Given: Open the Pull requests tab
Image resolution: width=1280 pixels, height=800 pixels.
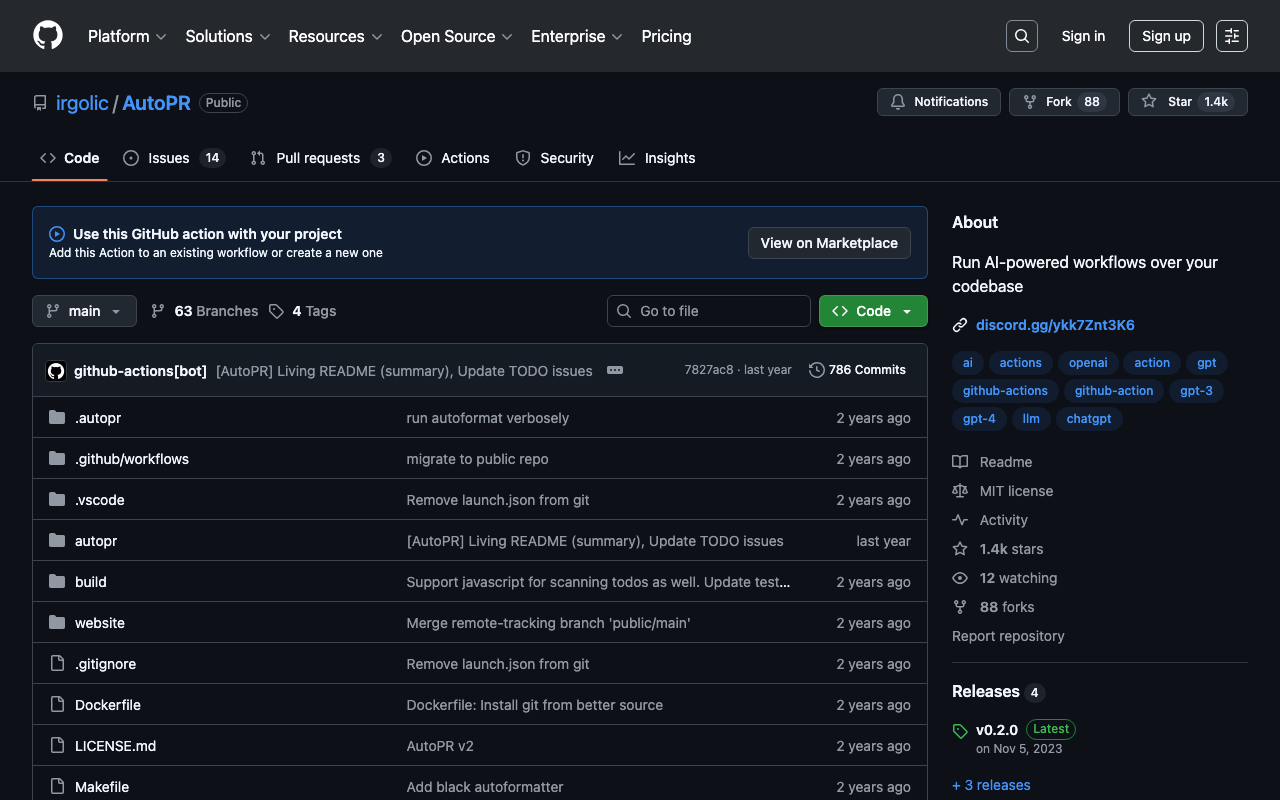Looking at the screenshot, I should tap(319, 158).
